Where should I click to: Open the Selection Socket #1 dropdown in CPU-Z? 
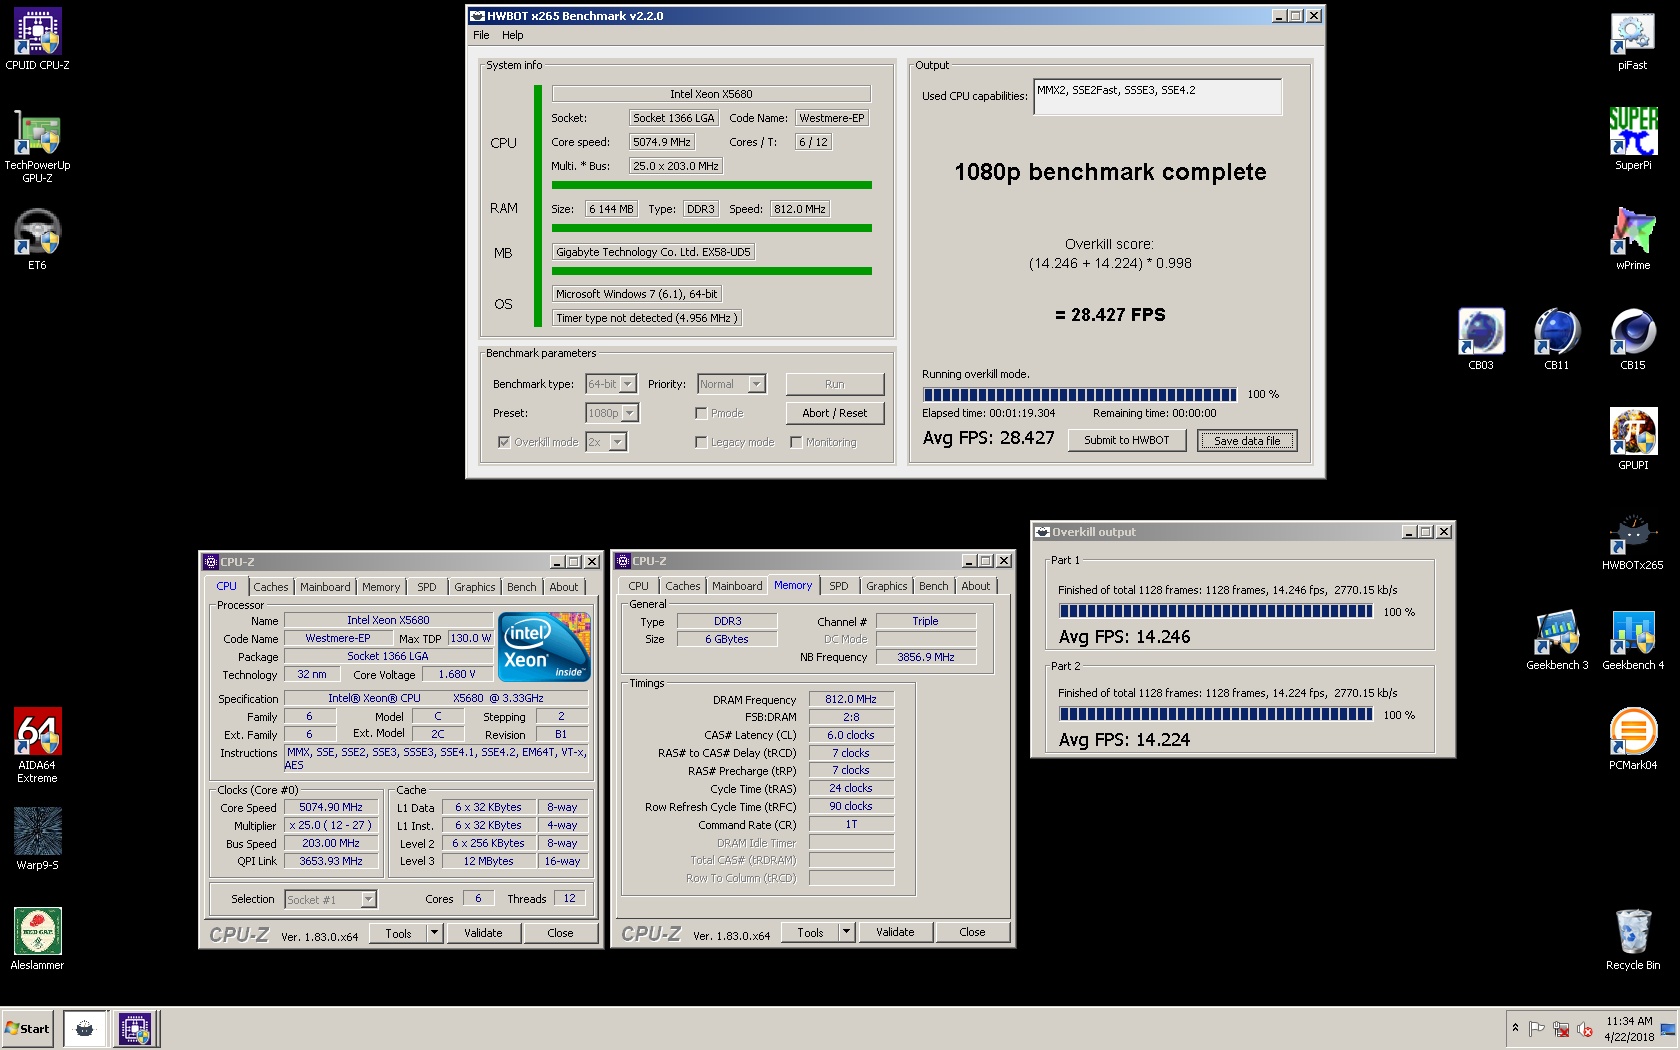coord(330,899)
